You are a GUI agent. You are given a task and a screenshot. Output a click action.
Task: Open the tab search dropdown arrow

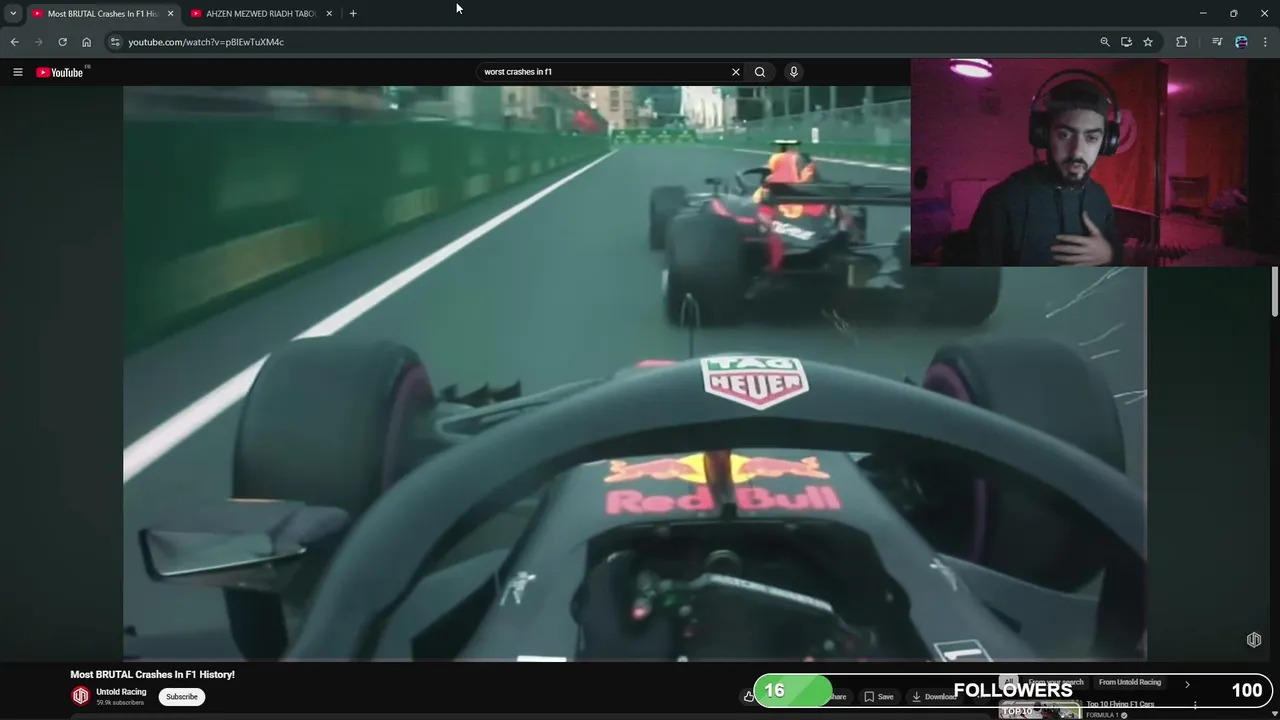pyautogui.click(x=13, y=13)
